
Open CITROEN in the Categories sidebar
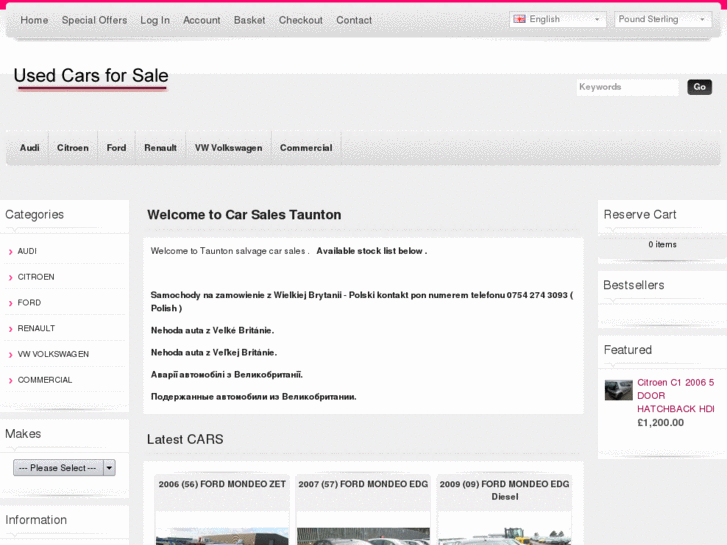click(x=36, y=277)
